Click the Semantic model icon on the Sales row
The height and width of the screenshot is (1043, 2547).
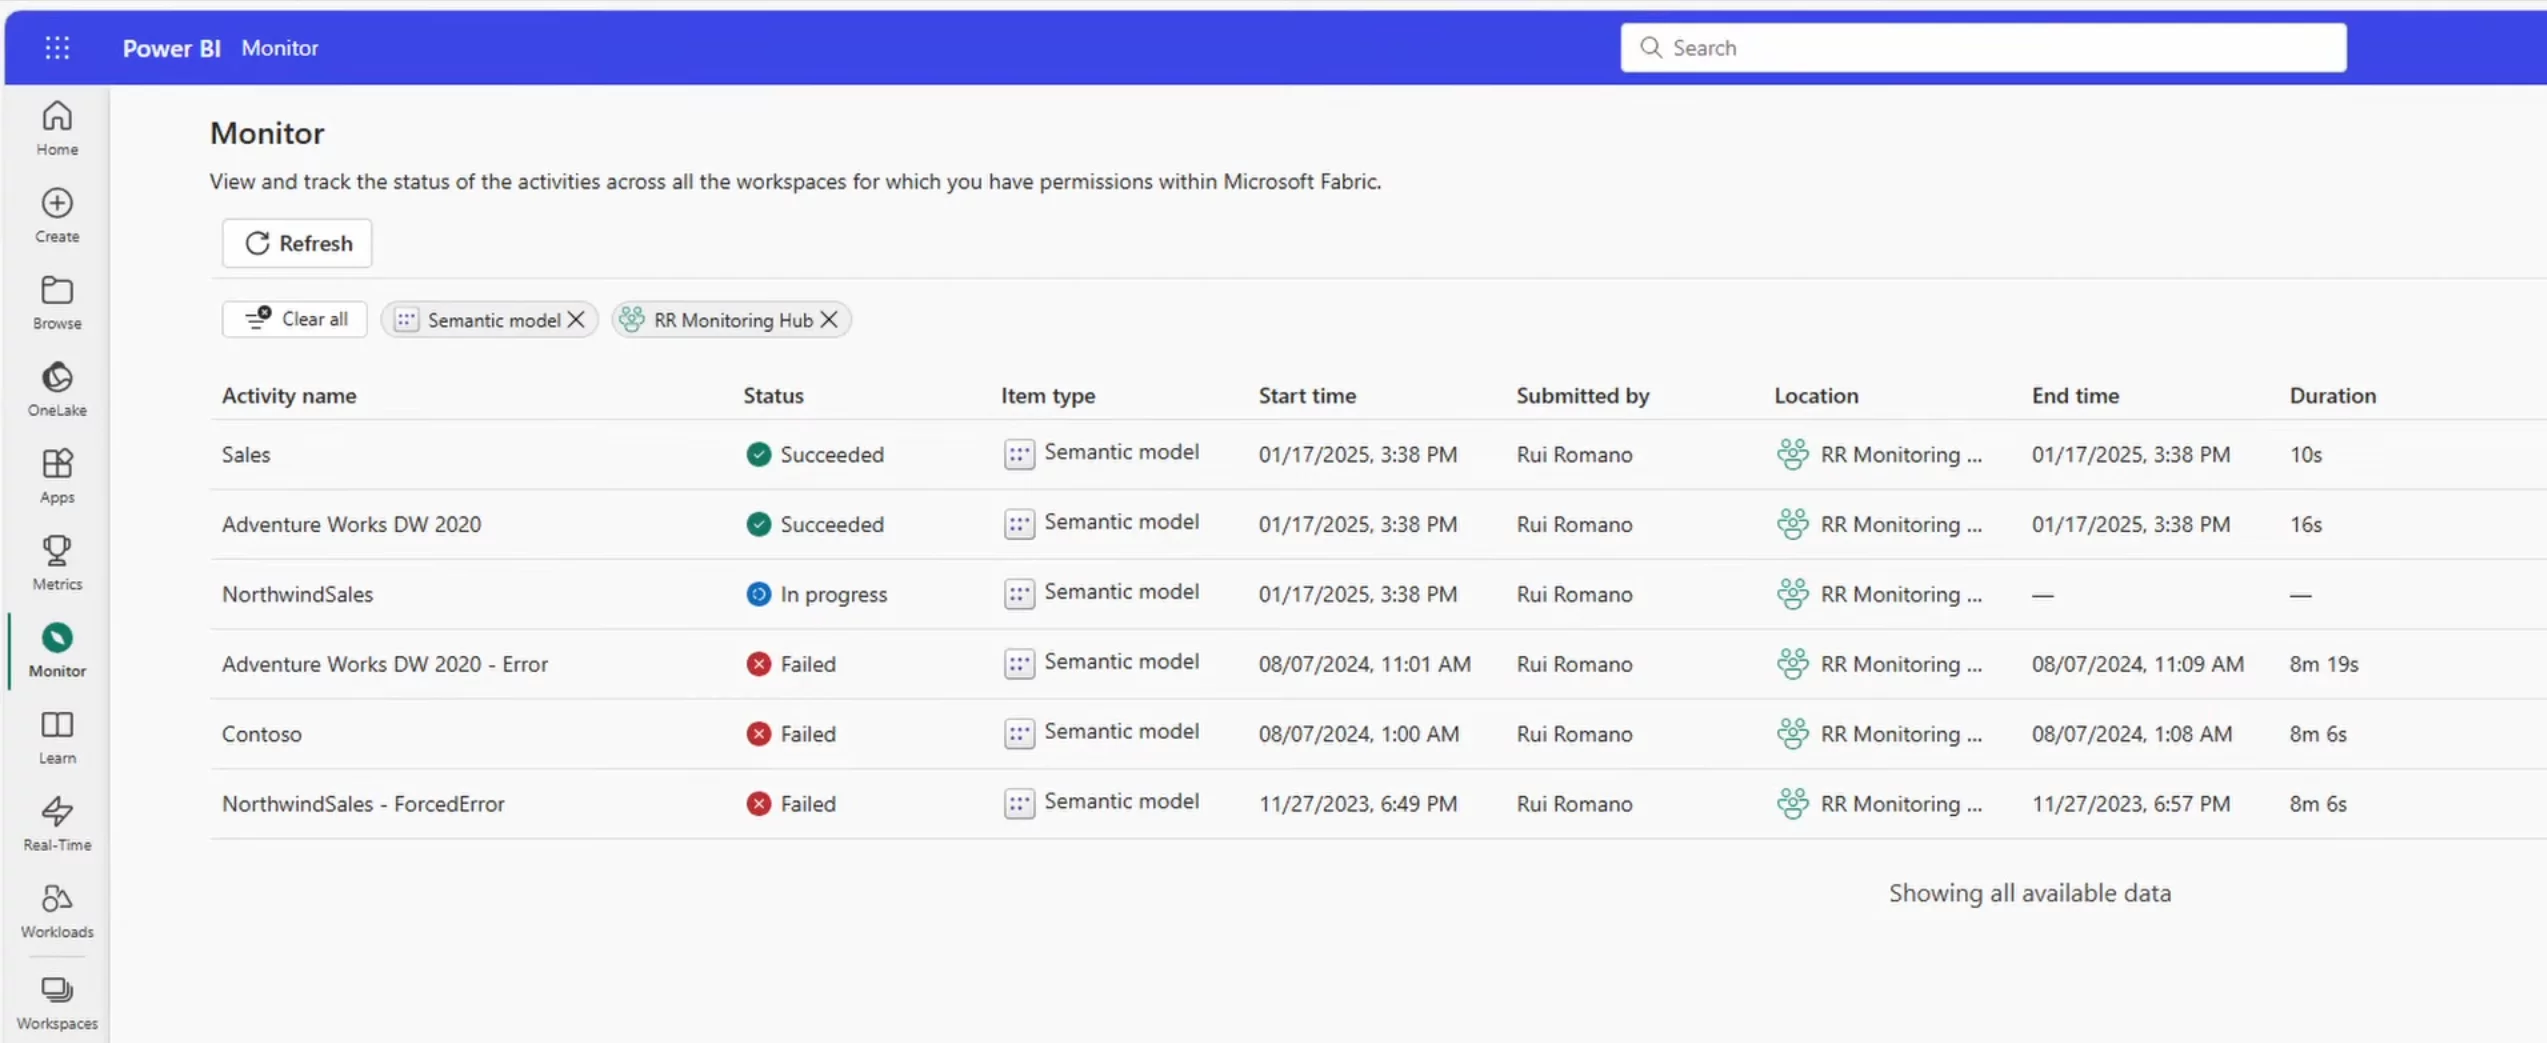(1019, 453)
